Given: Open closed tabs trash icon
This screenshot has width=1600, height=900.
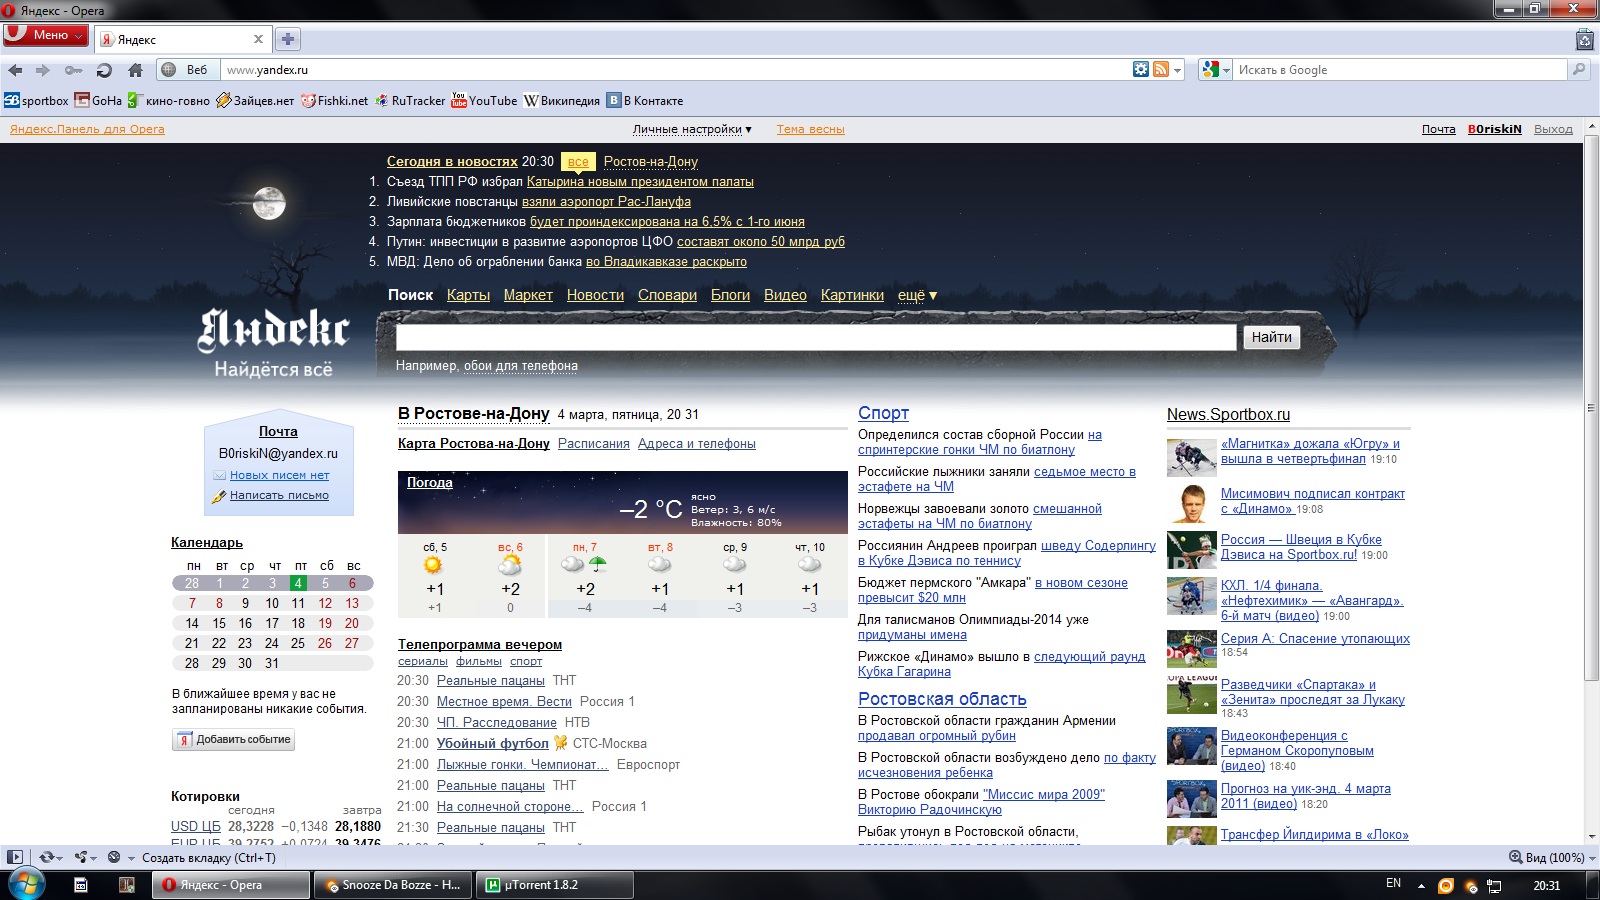Looking at the screenshot, I should point(1584,39).
